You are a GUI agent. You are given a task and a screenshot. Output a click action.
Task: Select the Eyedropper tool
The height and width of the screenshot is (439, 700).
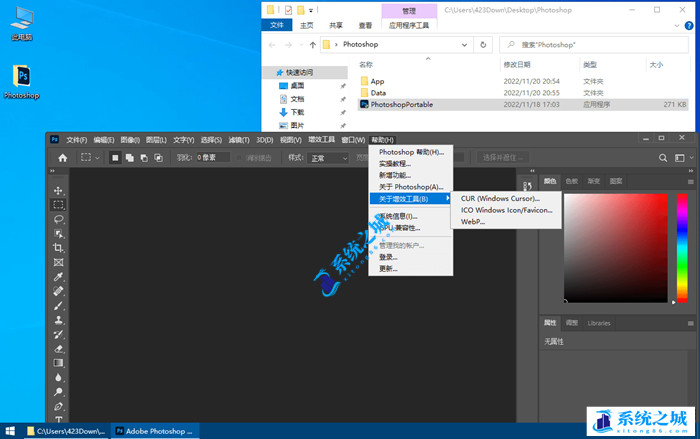pos(58,277)
